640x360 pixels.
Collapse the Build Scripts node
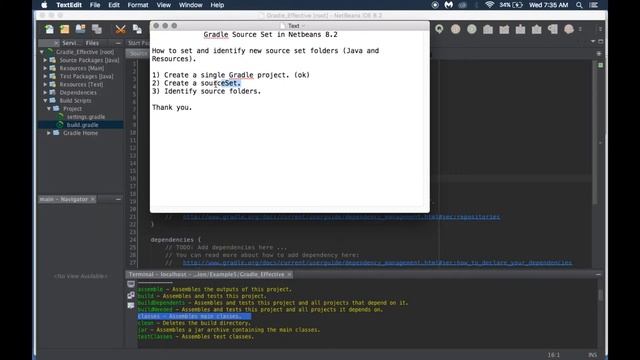coord(45,100)
